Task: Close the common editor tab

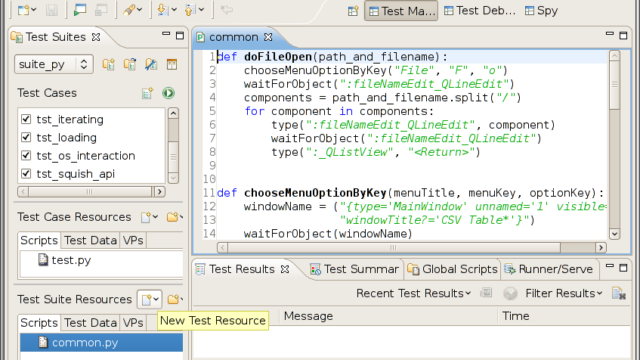Action: (268, 37)
